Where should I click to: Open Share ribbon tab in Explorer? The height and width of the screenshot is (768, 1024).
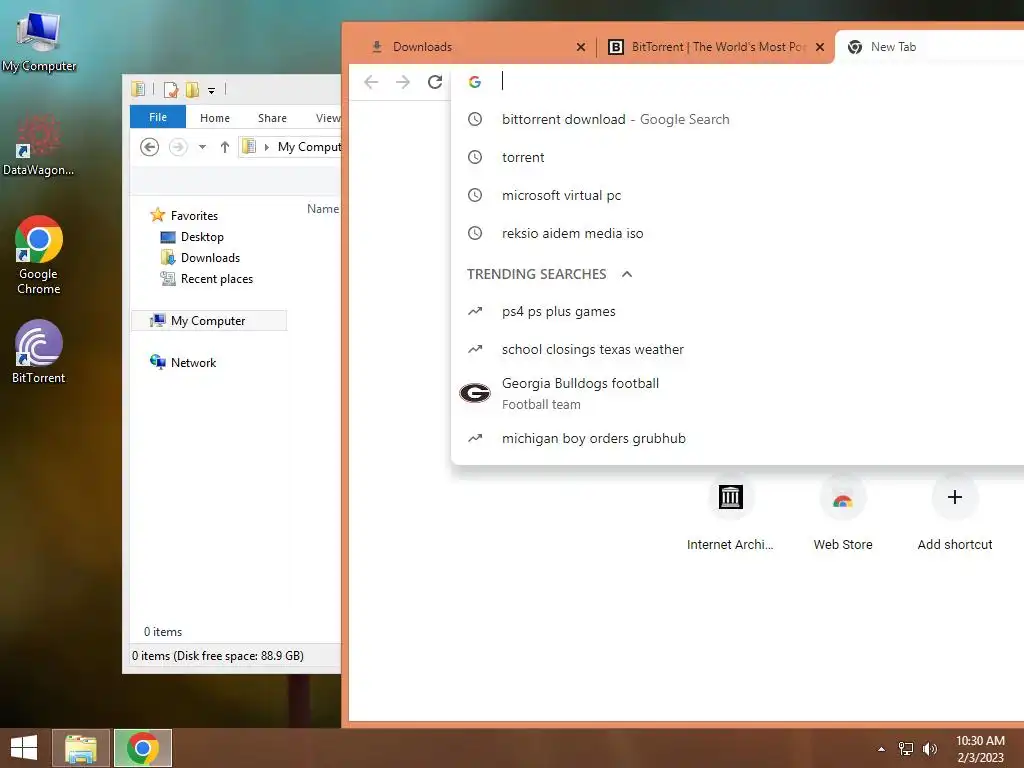[272, 118]
